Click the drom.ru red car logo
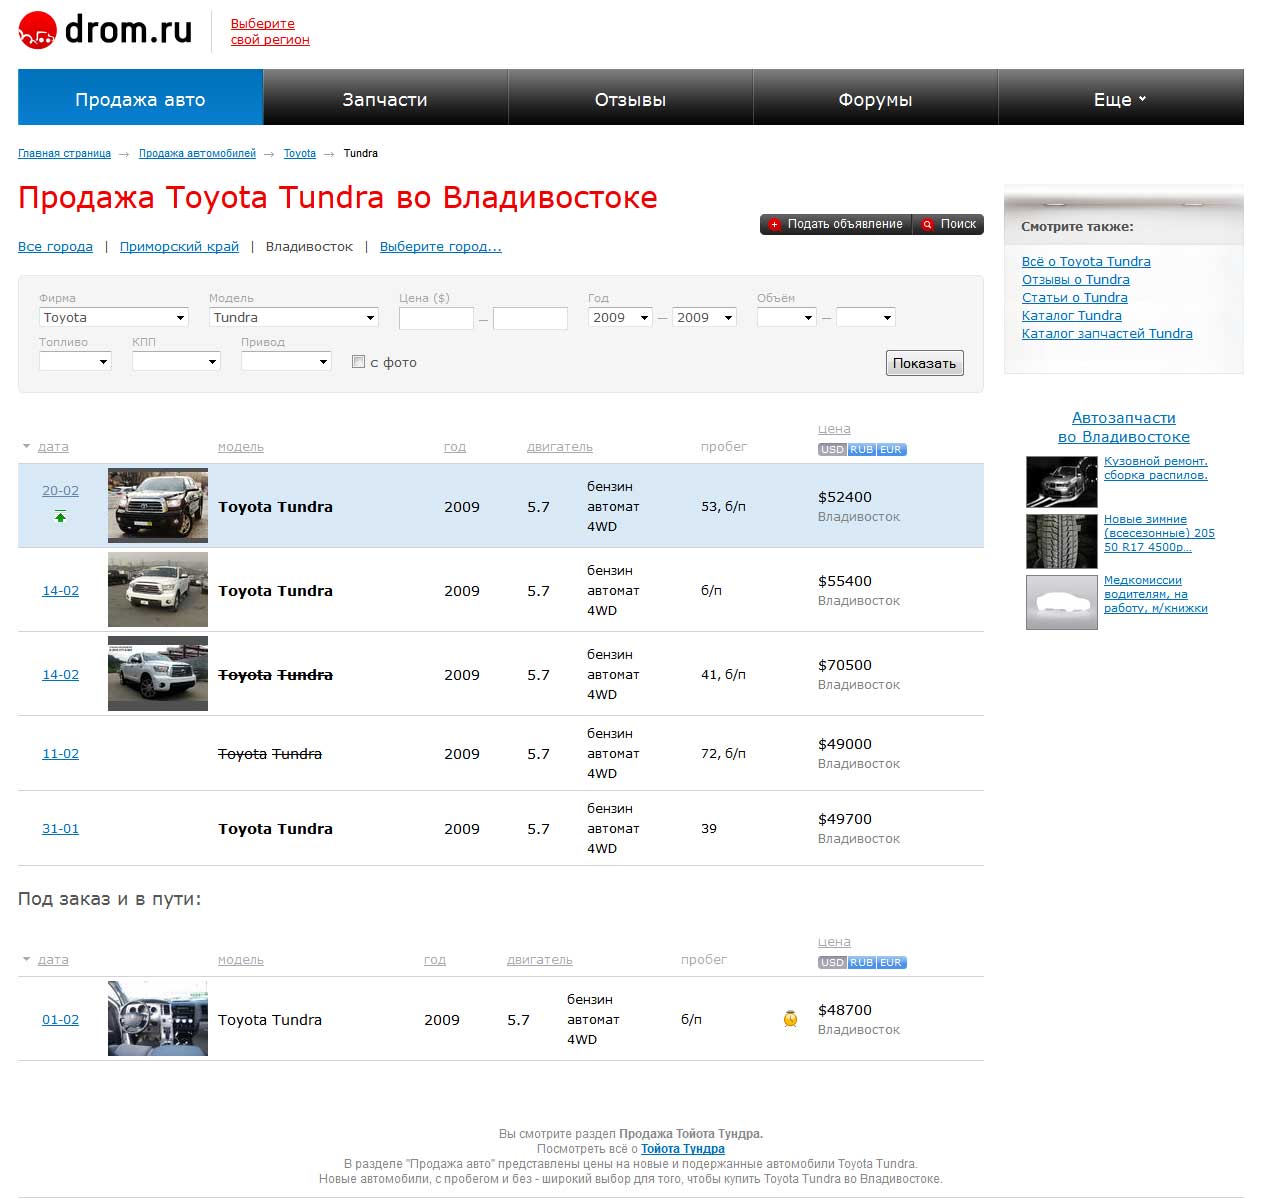Screen dimensions: 1261x1201 coord(37,30)
